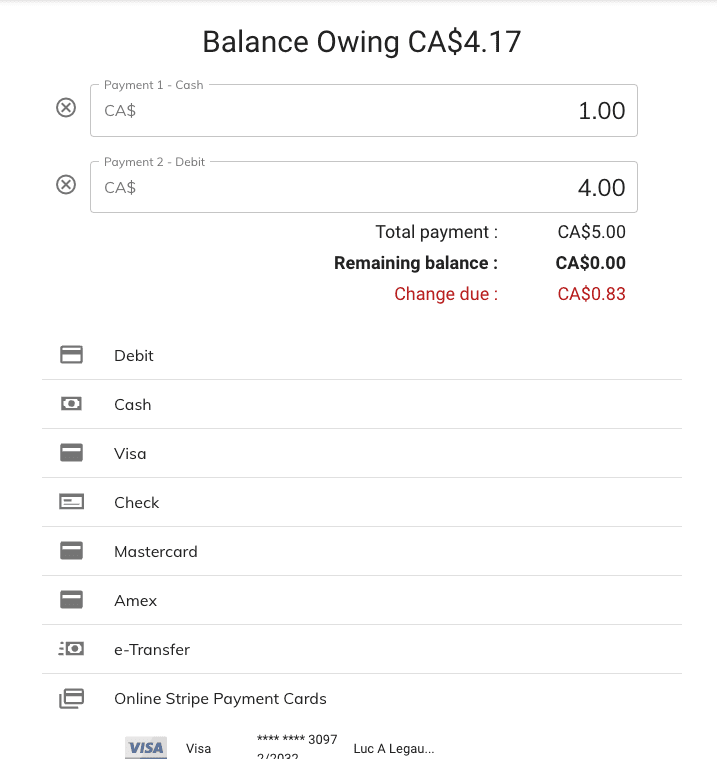
Task: Click the Check icon
Action: click(x=71, y=502)
